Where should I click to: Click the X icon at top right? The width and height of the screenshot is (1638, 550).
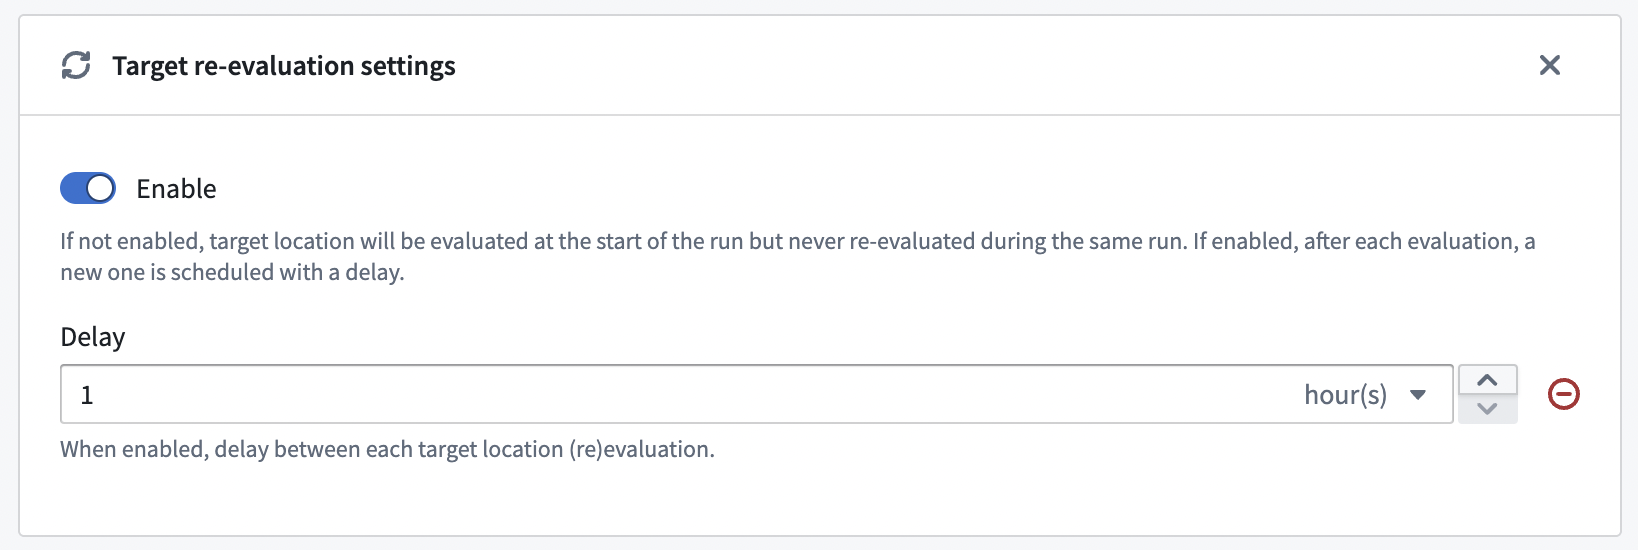pos(1550,65)
